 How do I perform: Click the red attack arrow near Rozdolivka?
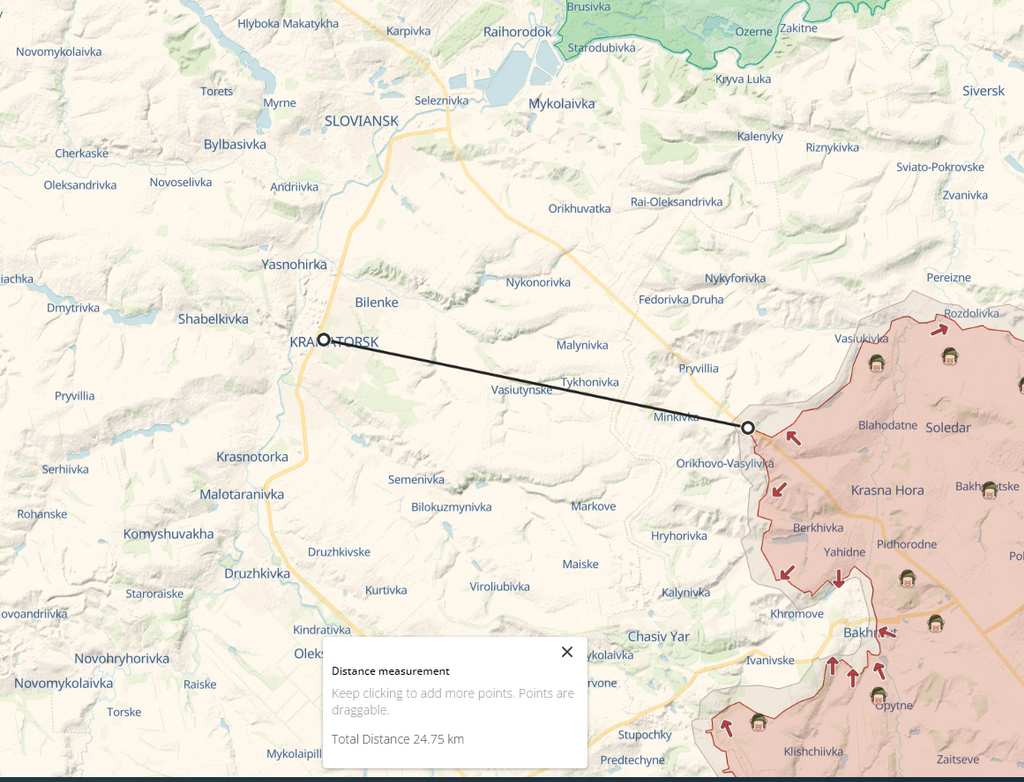pos(939,329)
